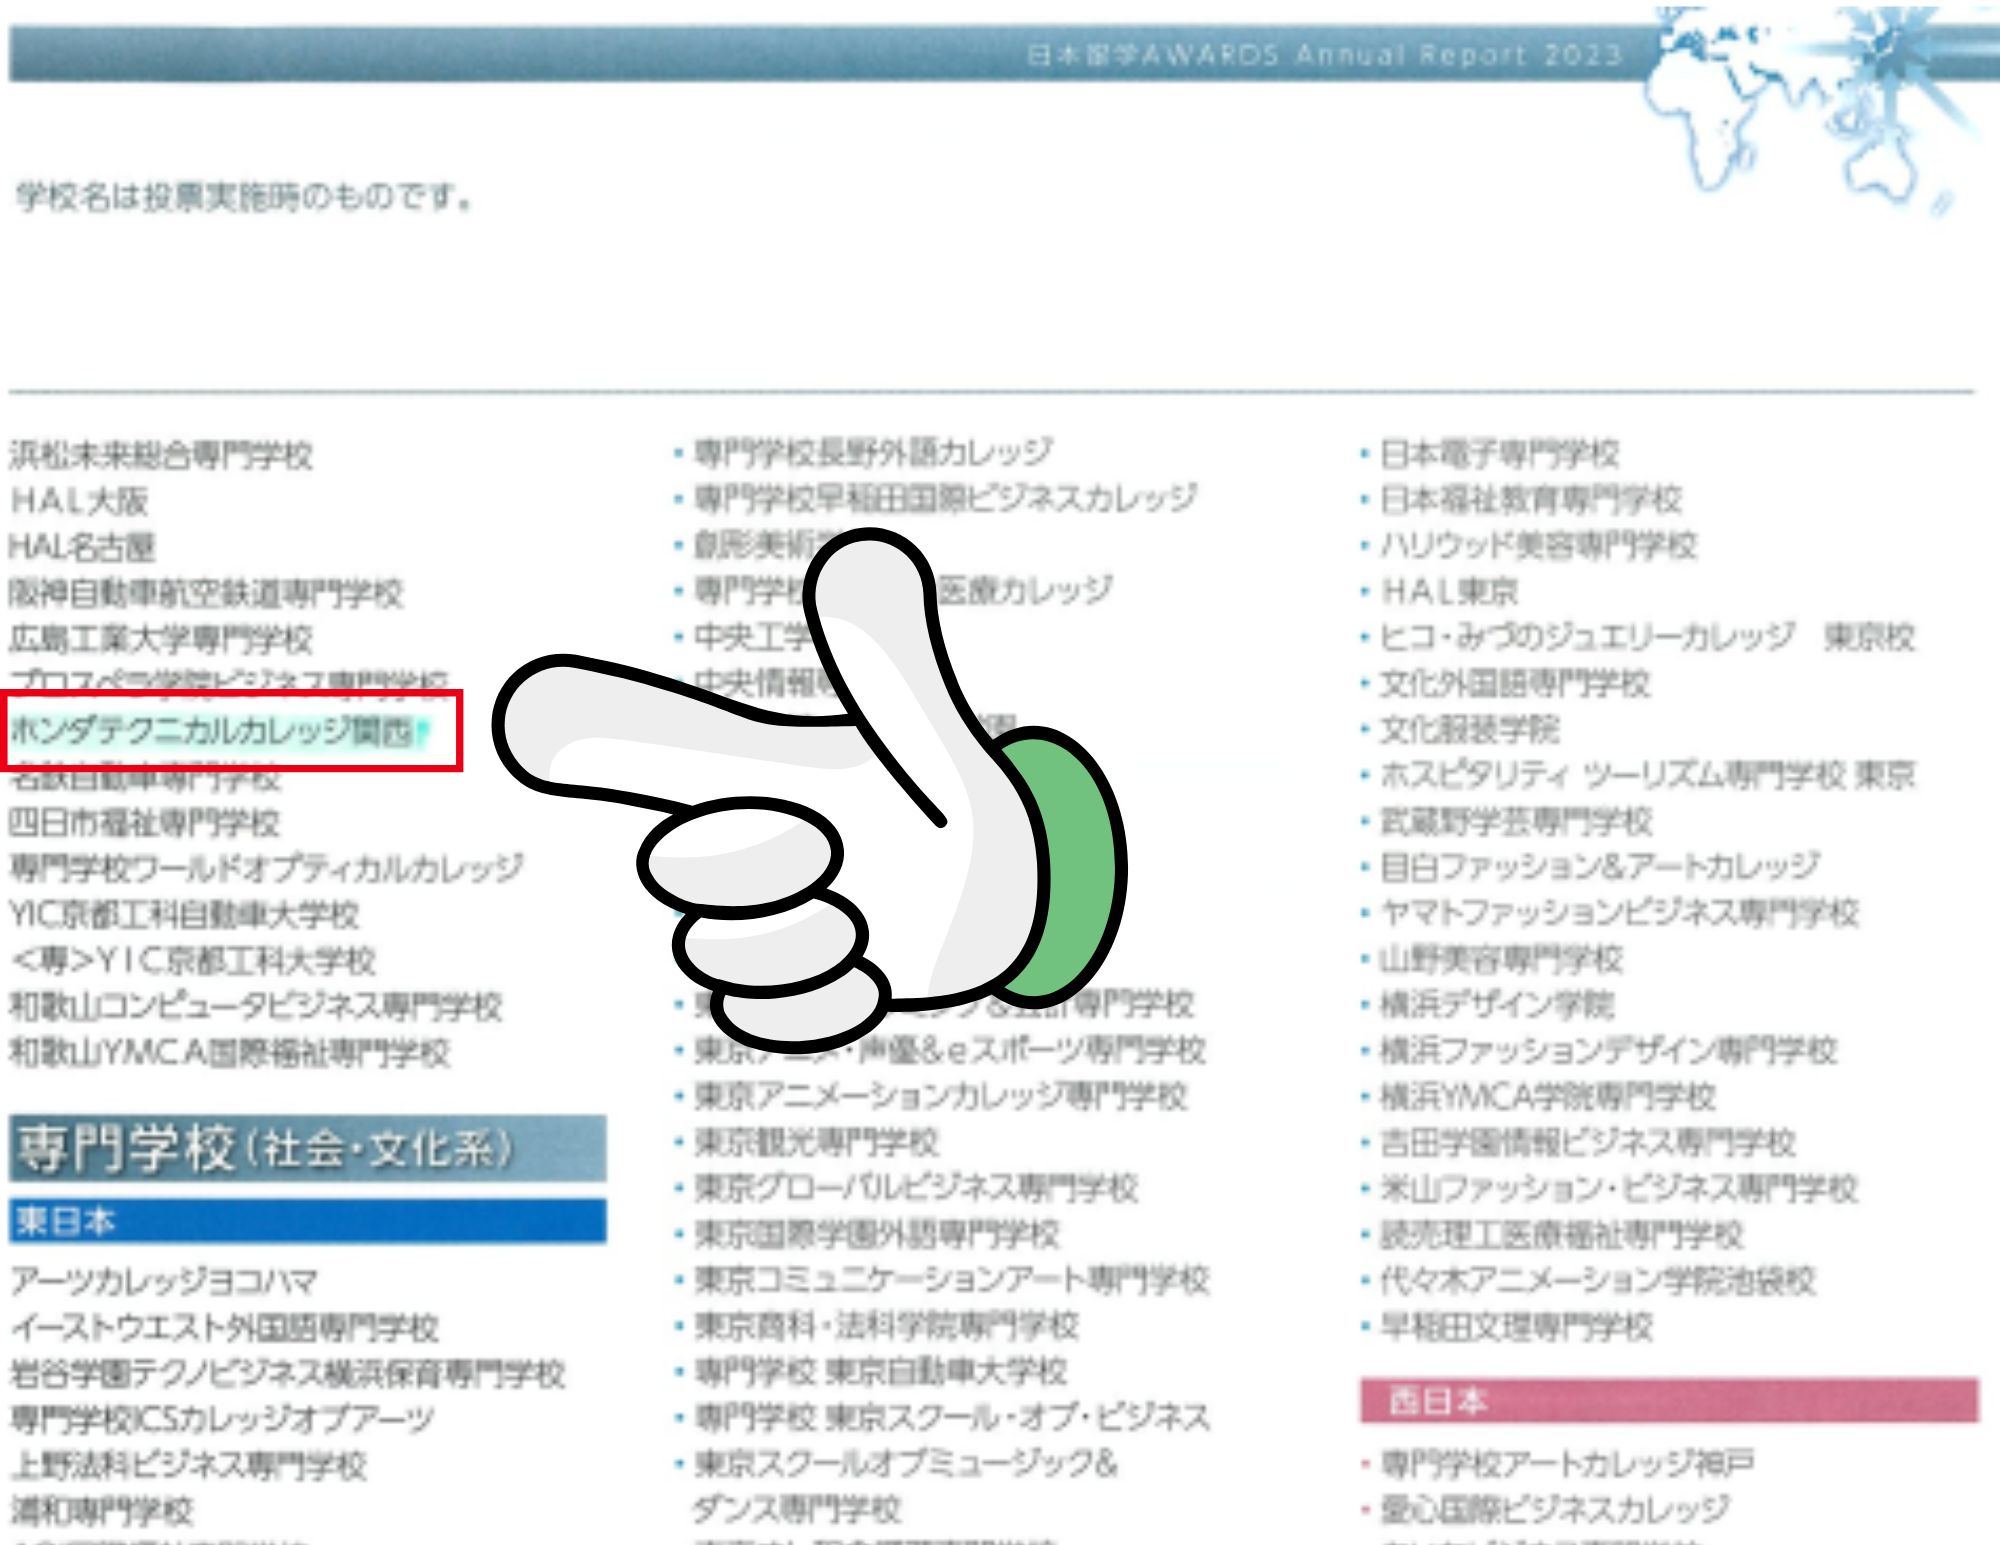2000x1545 pixels.
Task: Select the blue 東日本 region bar
Action: pos(307,1221)
